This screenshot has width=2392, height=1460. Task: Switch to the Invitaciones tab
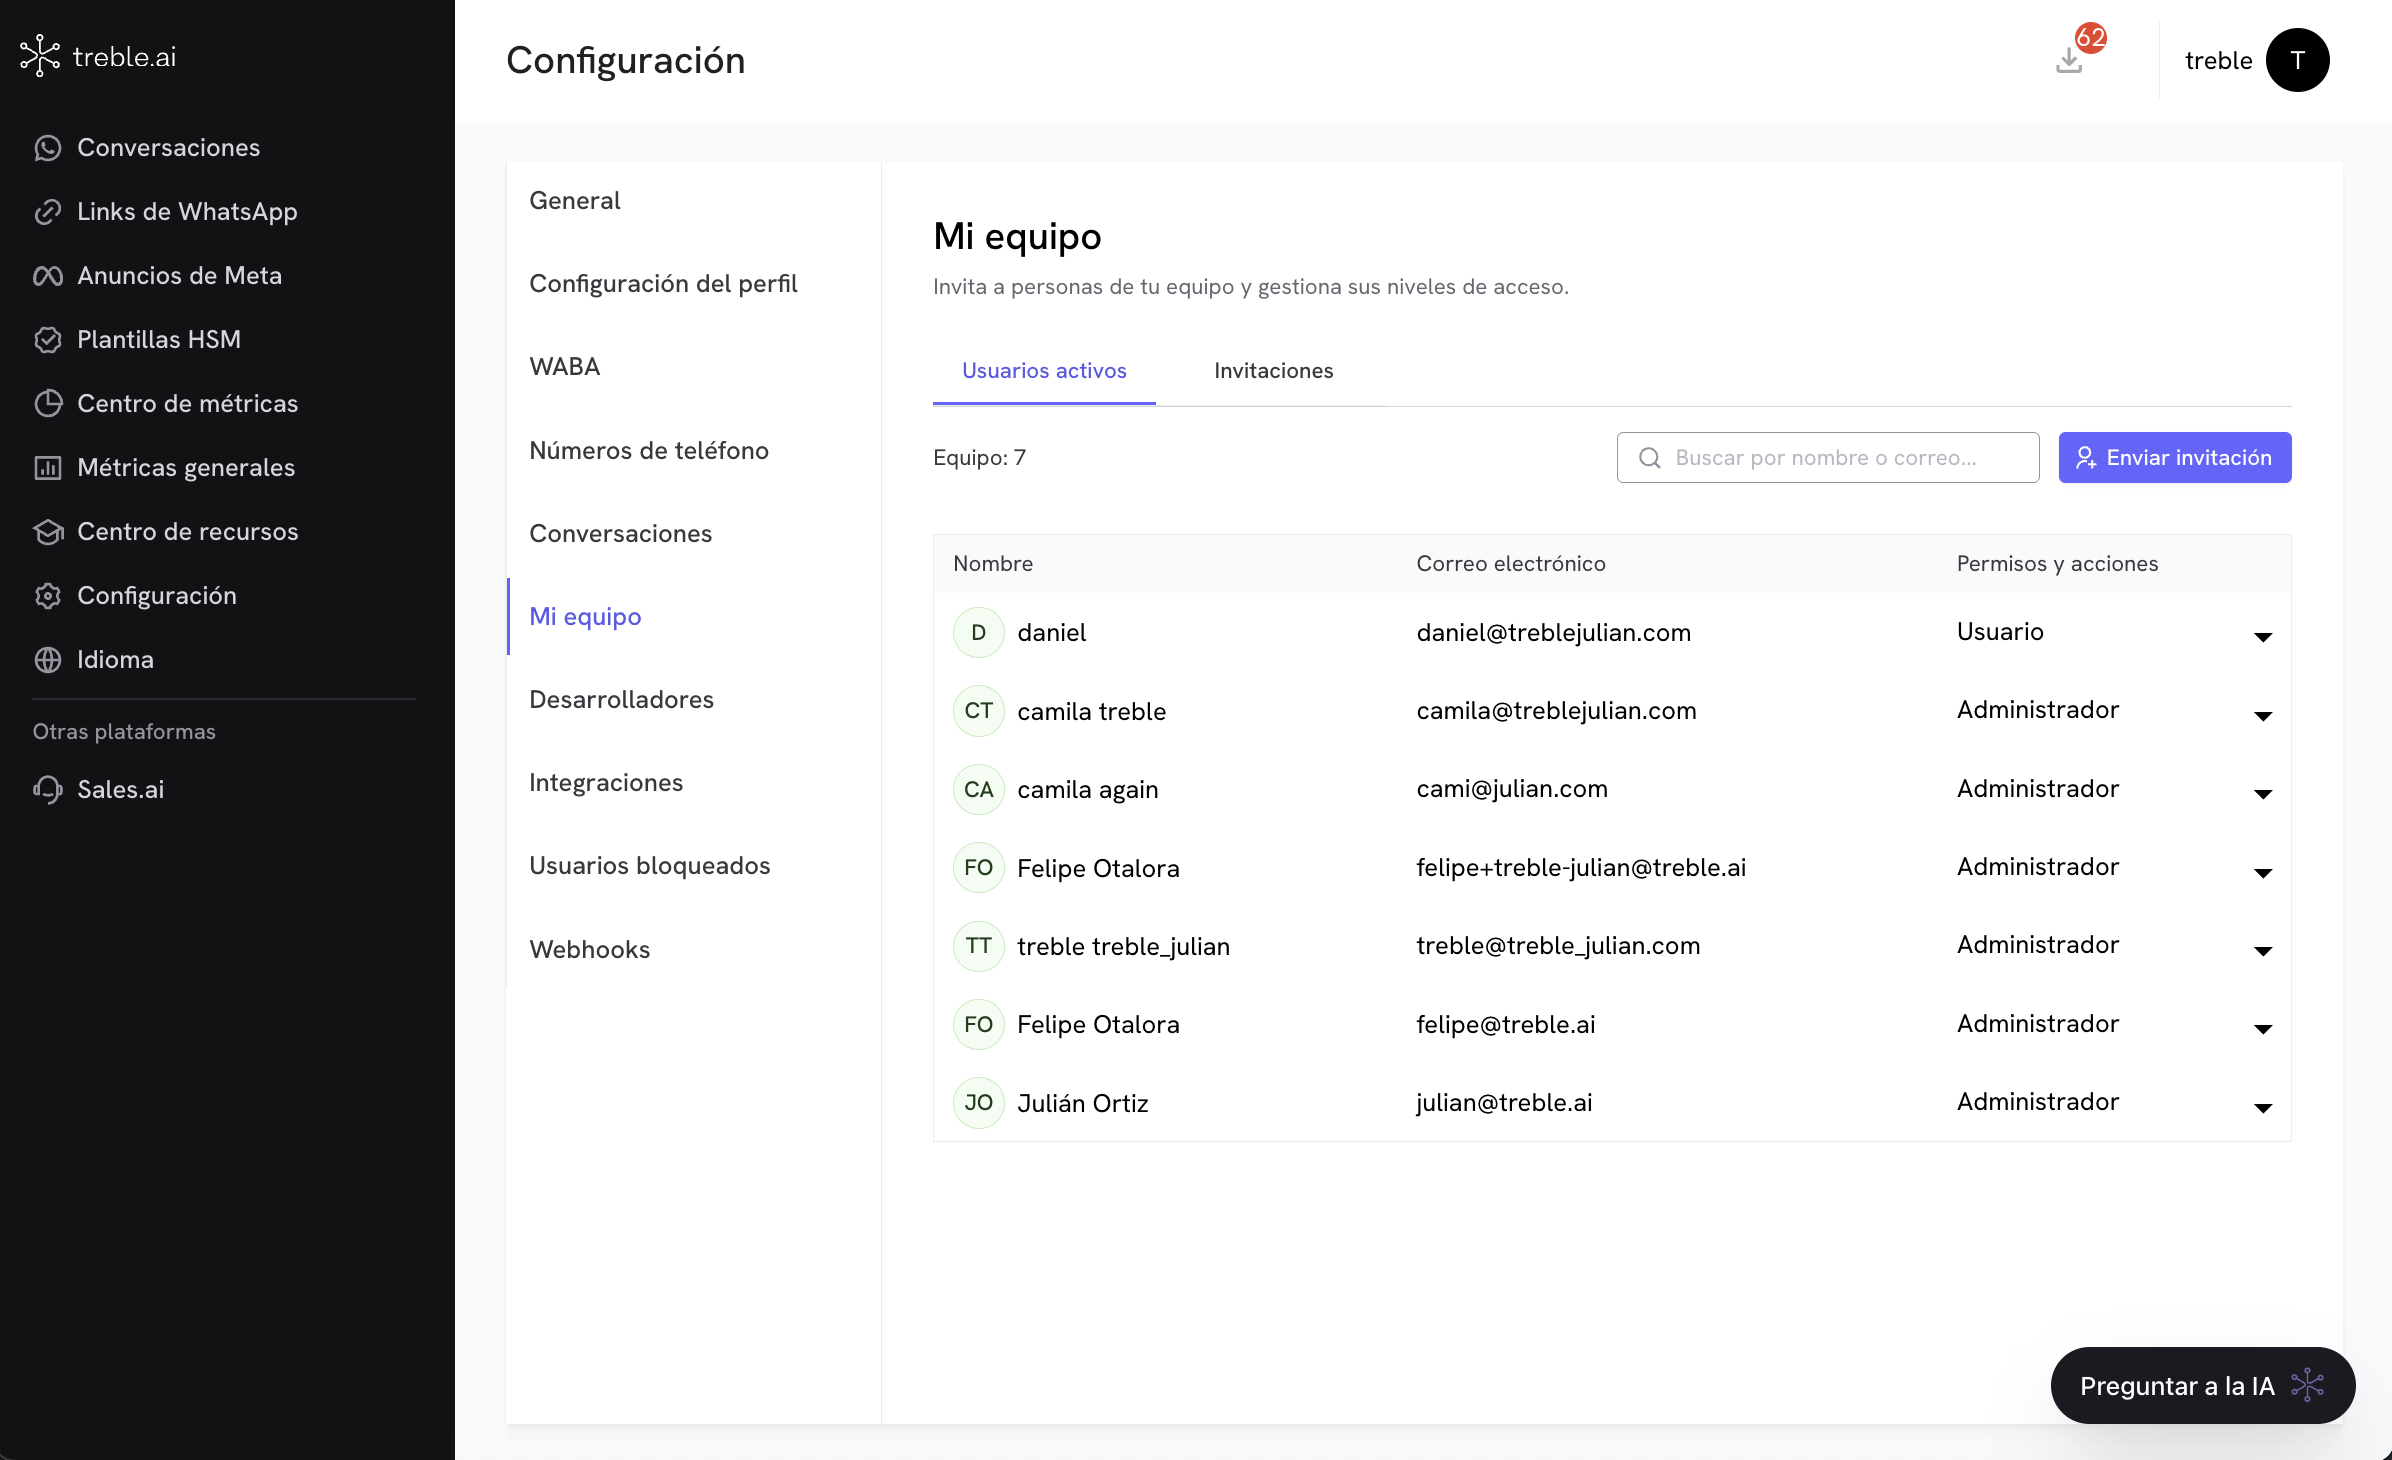1273,371
